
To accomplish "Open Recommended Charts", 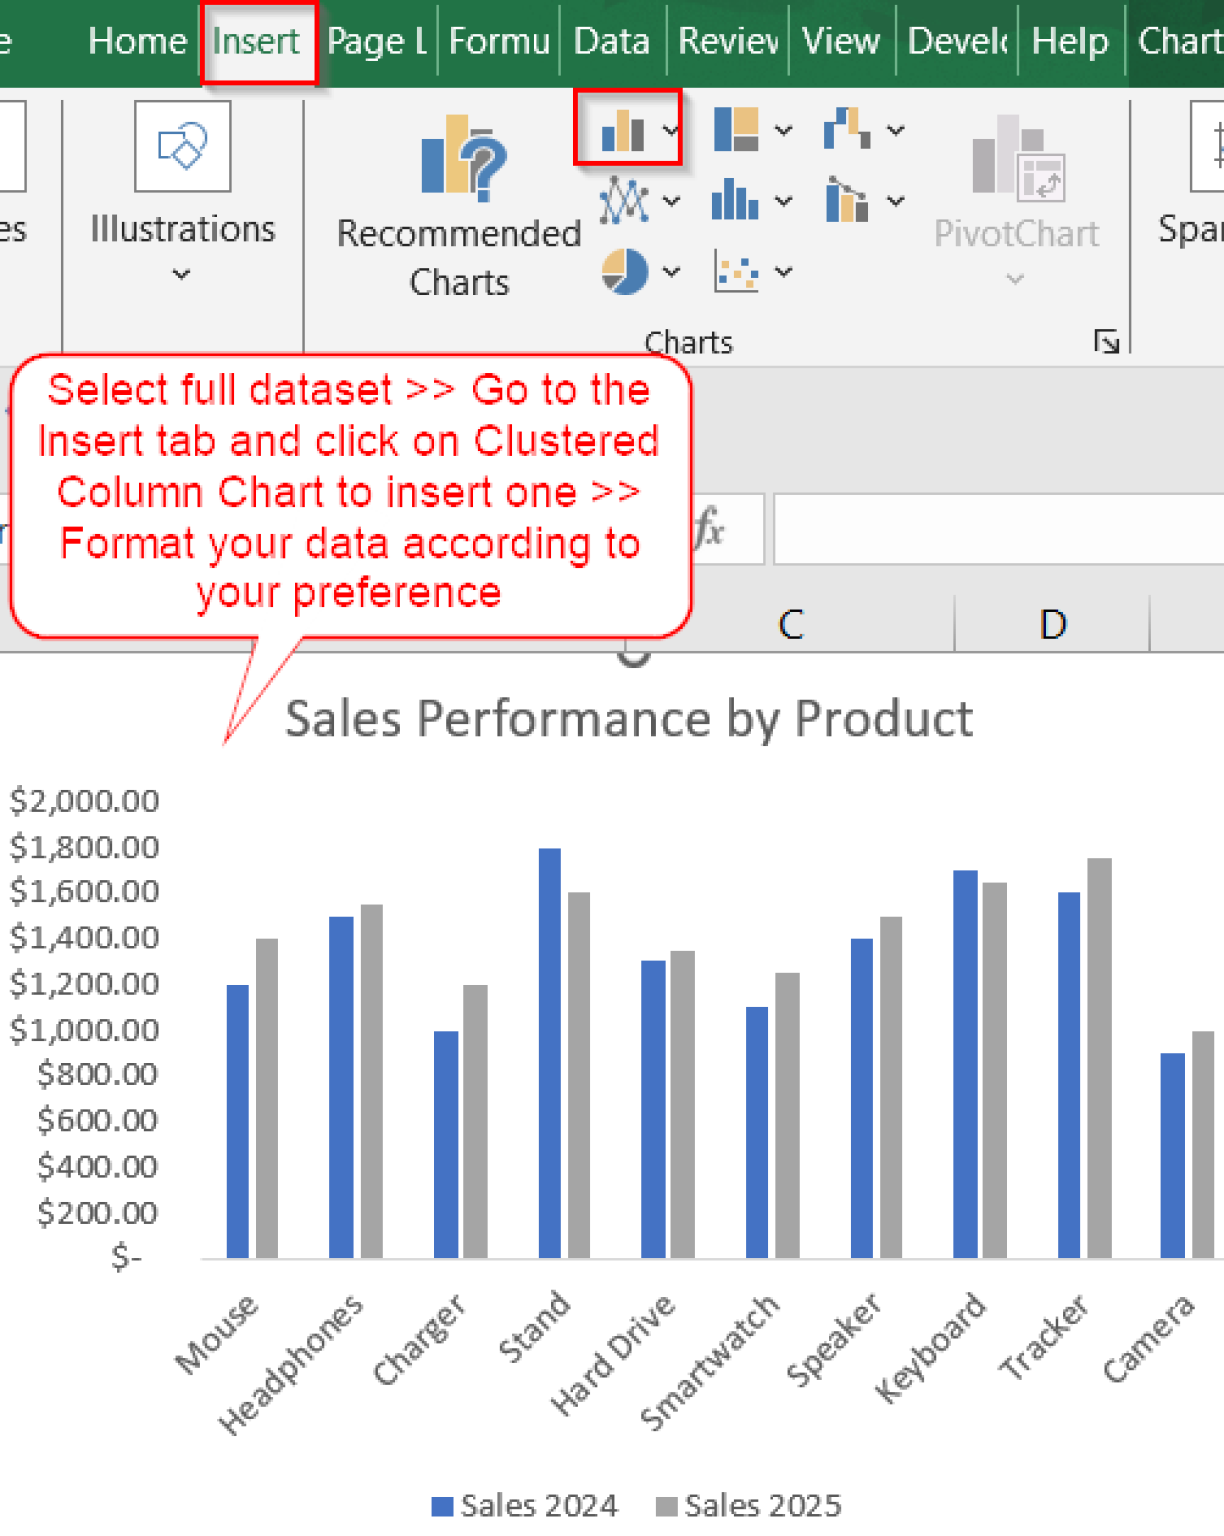I will pyautogui.click(x=458, y=200).
